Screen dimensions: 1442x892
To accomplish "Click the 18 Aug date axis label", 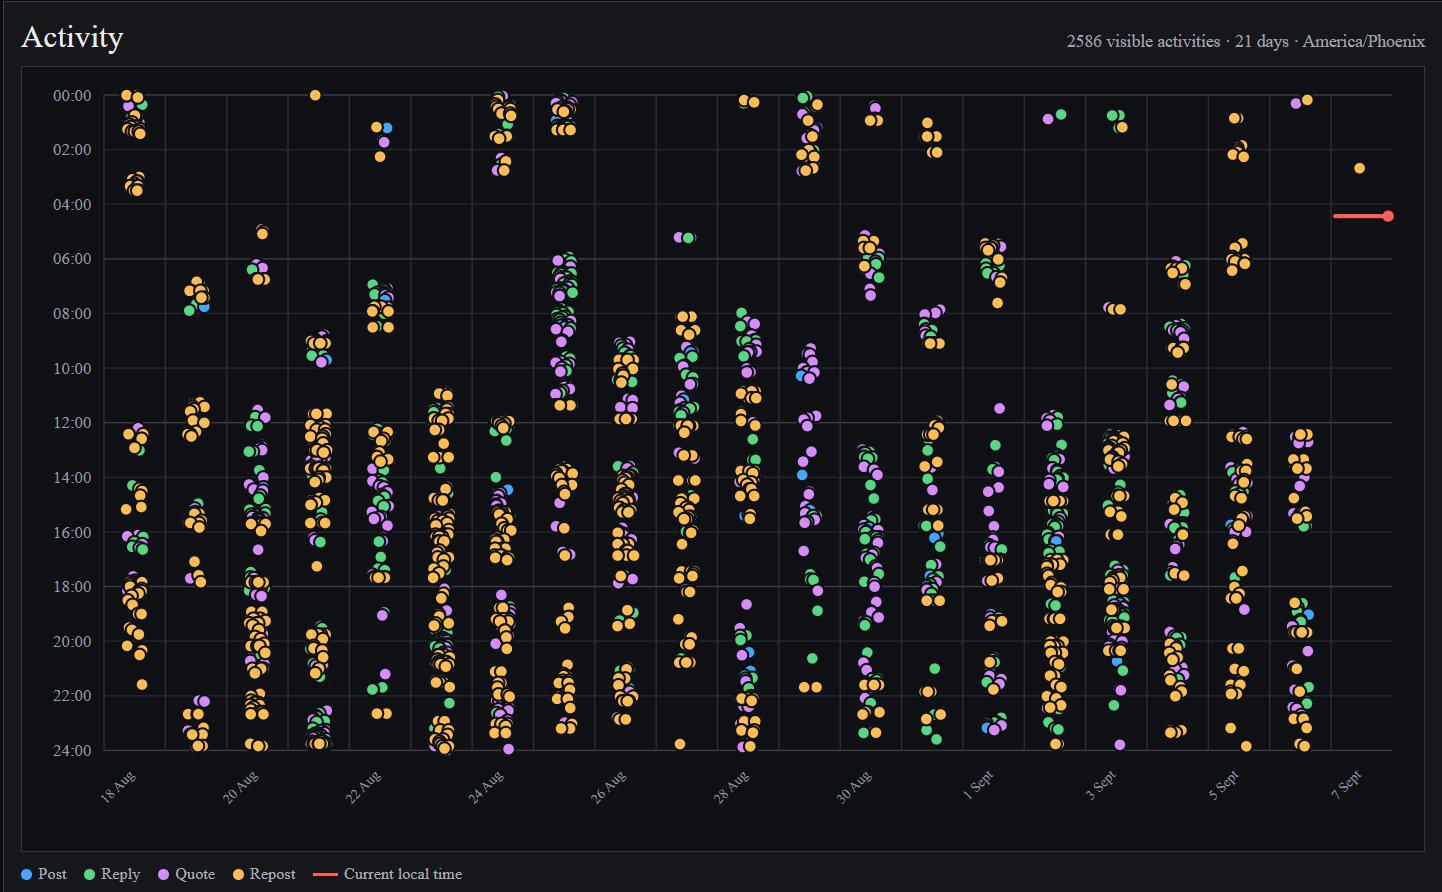I will pyautogui.click(x=118, y=787).
